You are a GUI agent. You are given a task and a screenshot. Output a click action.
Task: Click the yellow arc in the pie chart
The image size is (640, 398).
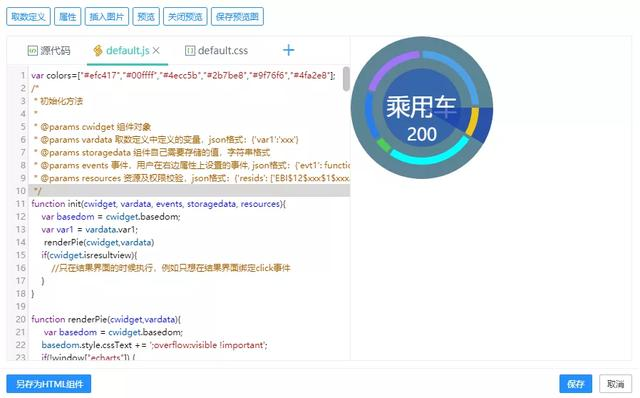(473, 121)
